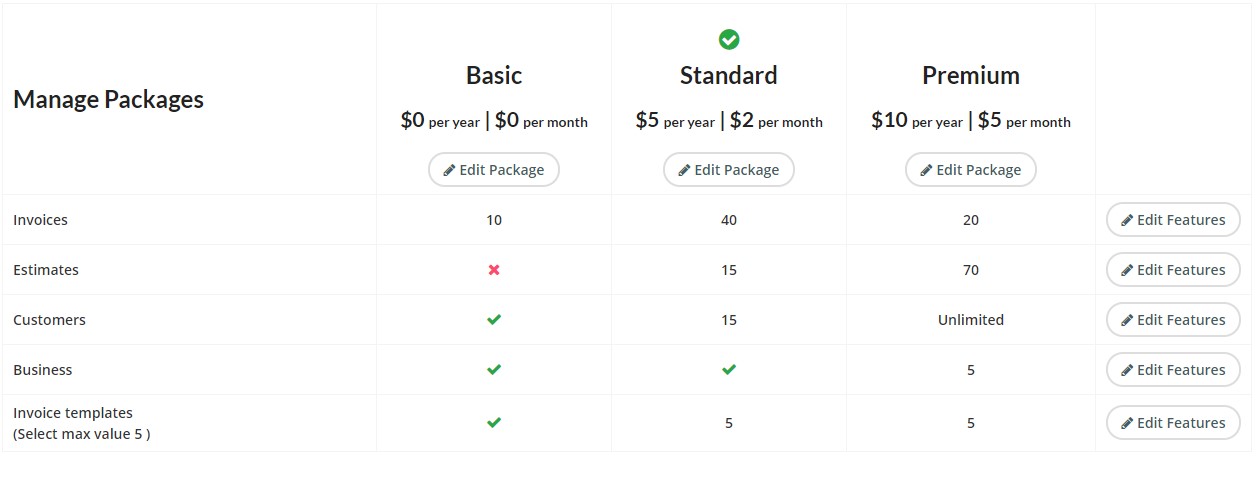Click Standard Invoices value 40
The height and width of the screenshot is (498, 1258).
(729, 220)
